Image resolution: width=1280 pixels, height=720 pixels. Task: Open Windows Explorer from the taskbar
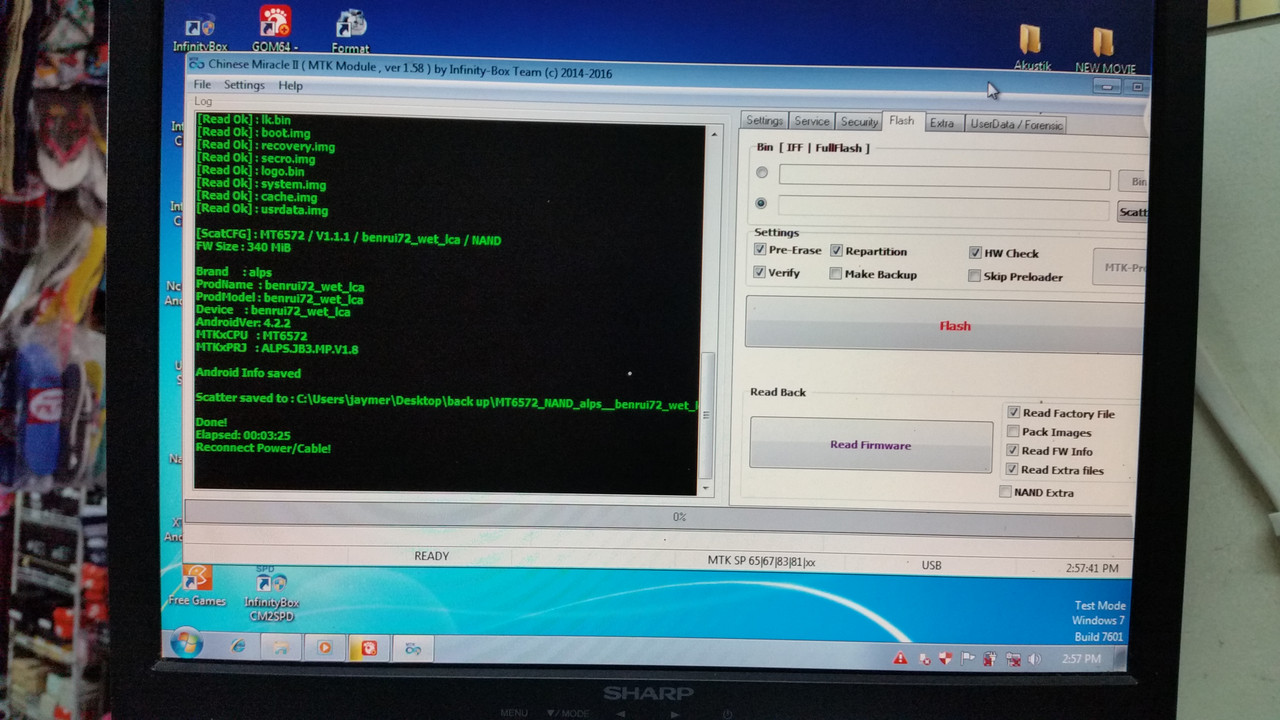click(x=281, y=647)
